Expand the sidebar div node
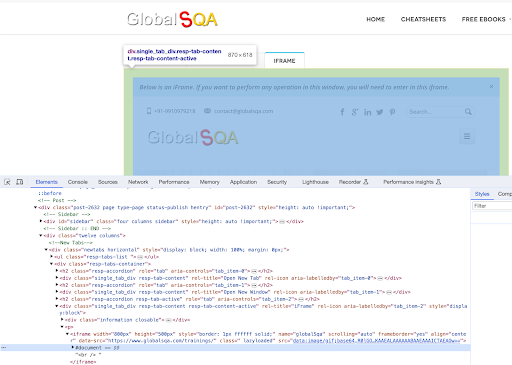Viewport: 512px width, 365px height. [41, 221]
